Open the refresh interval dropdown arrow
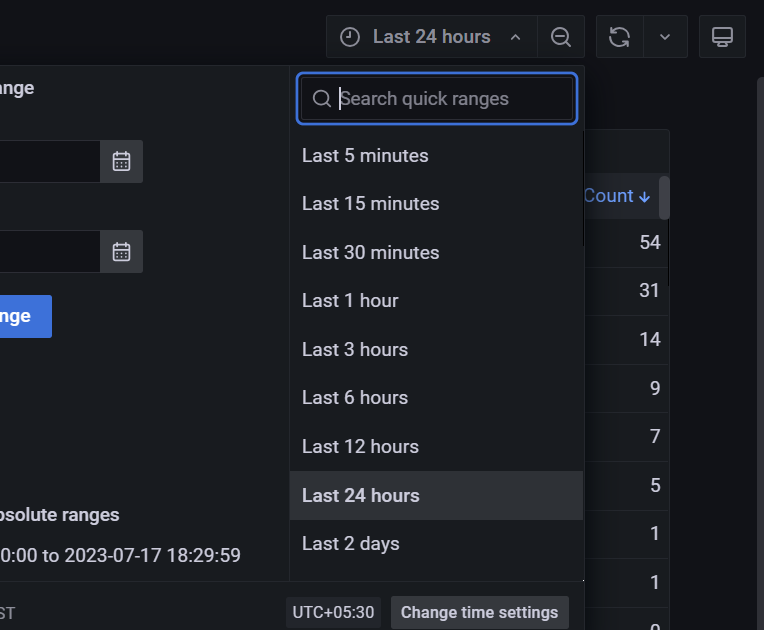Viewport: 764px width, 630px height. [665, 37]
